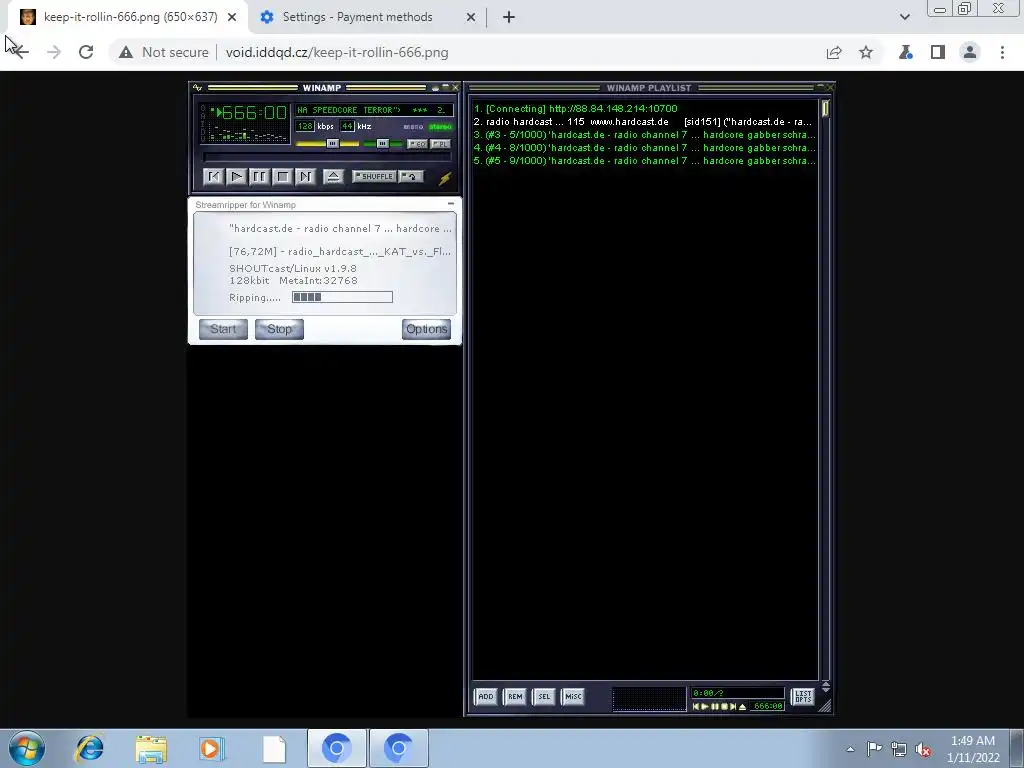Select playlist entry 4 (#4 - 8/1000)
Screen dimensions: 1024x768
click(x=645, y=148)
